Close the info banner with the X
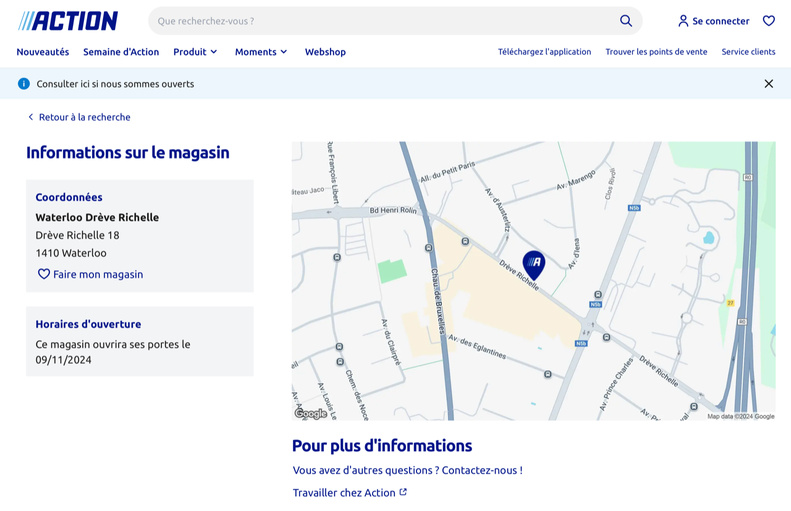The image size is (791, 511). point(768,84)
